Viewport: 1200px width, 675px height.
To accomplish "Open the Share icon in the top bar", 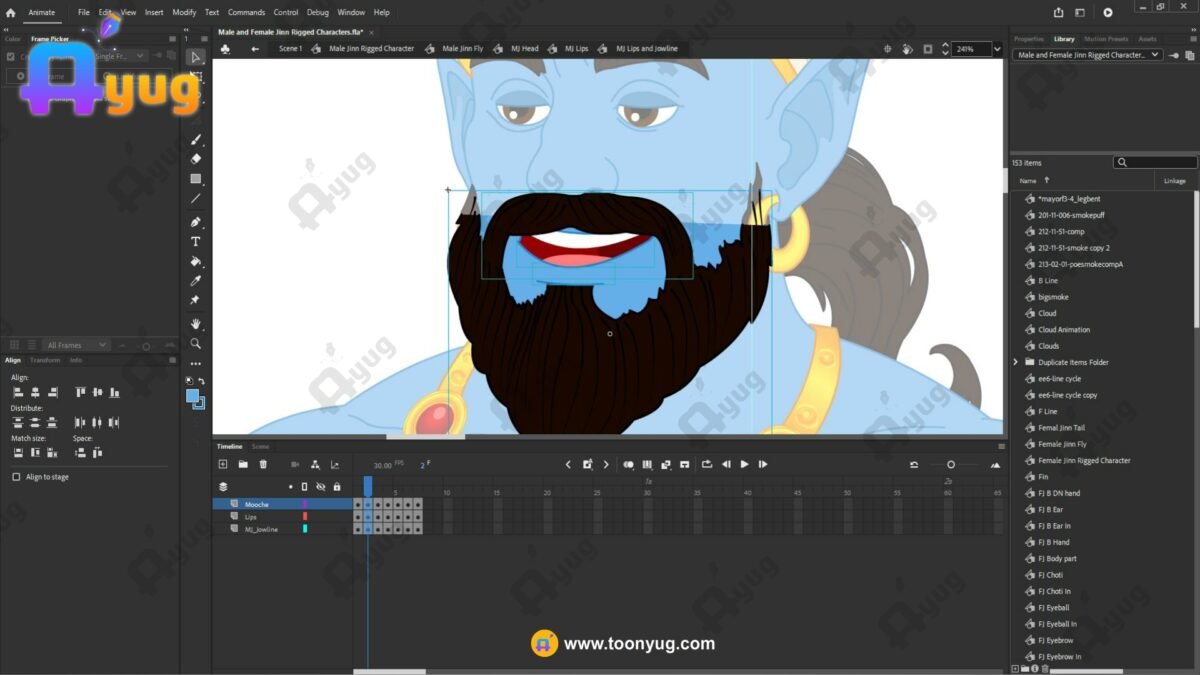I will [1059, 12].
